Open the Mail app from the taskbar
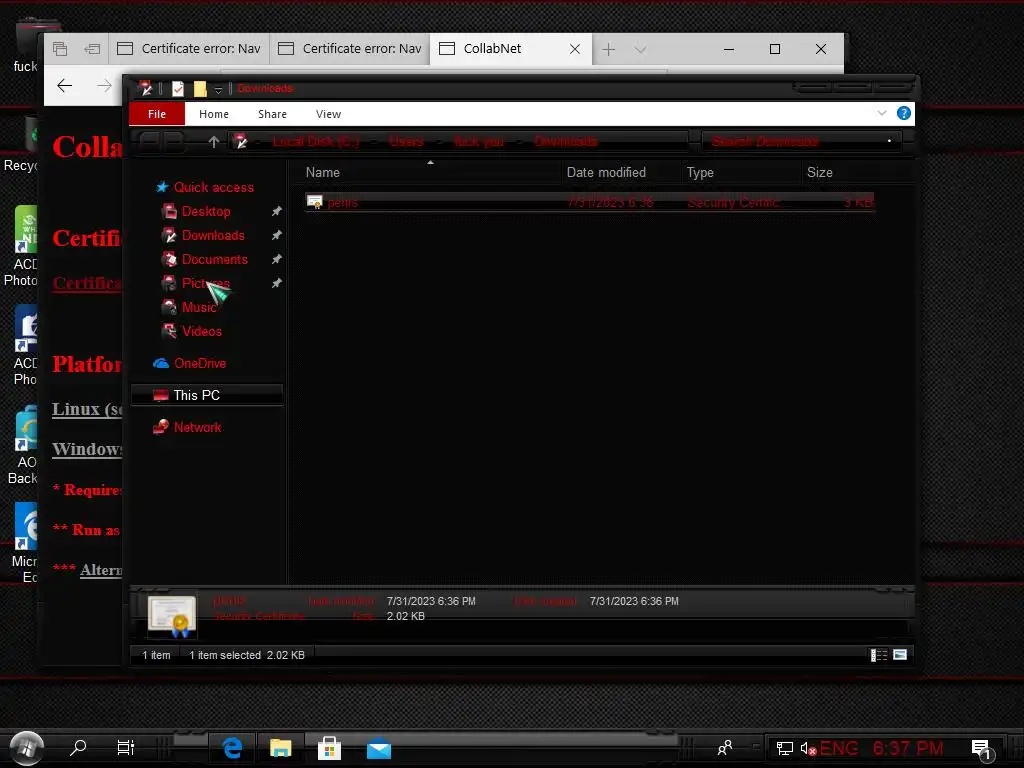Image resolution: width=1024 pixels, height=768 pixels. (379, 749)
